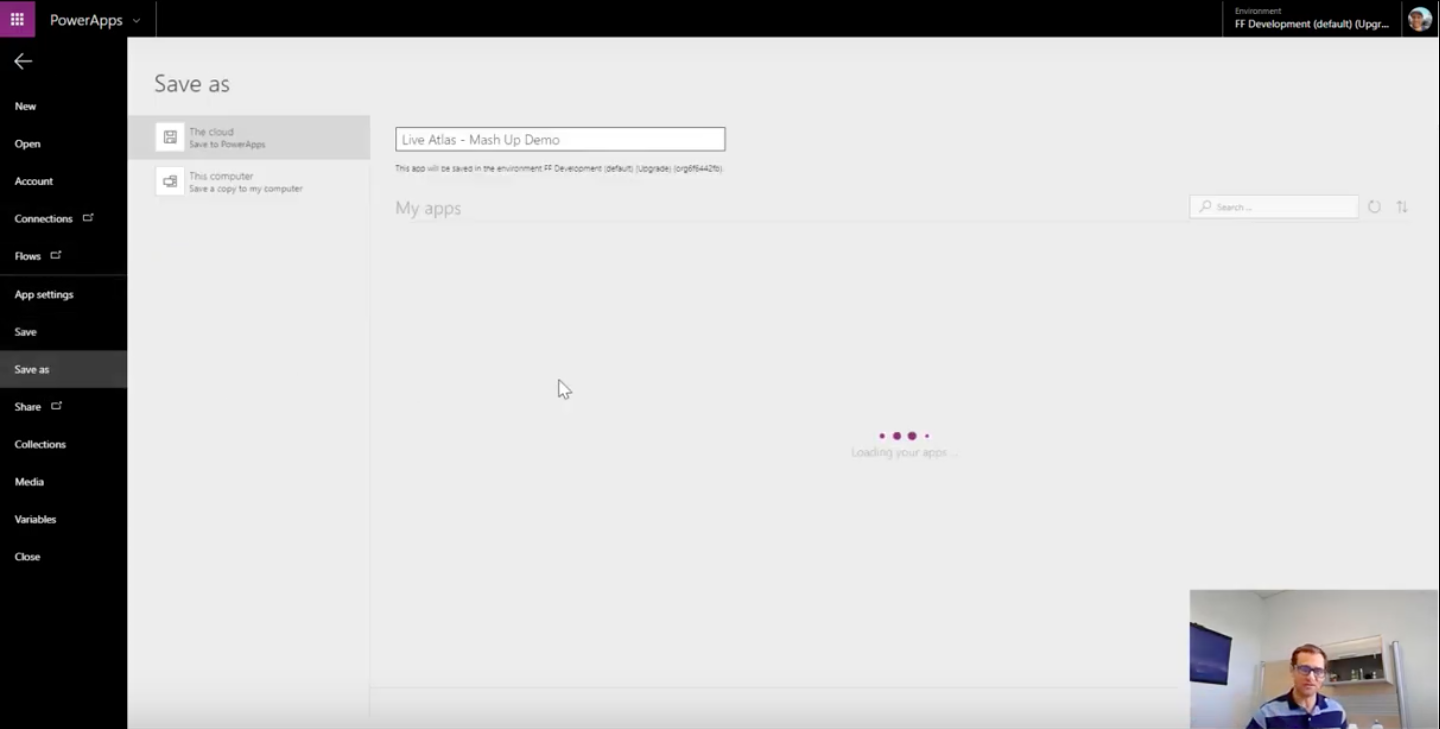Choose The cloud save location
This screenshot has height=729, width=1440.
click(248, 137)
